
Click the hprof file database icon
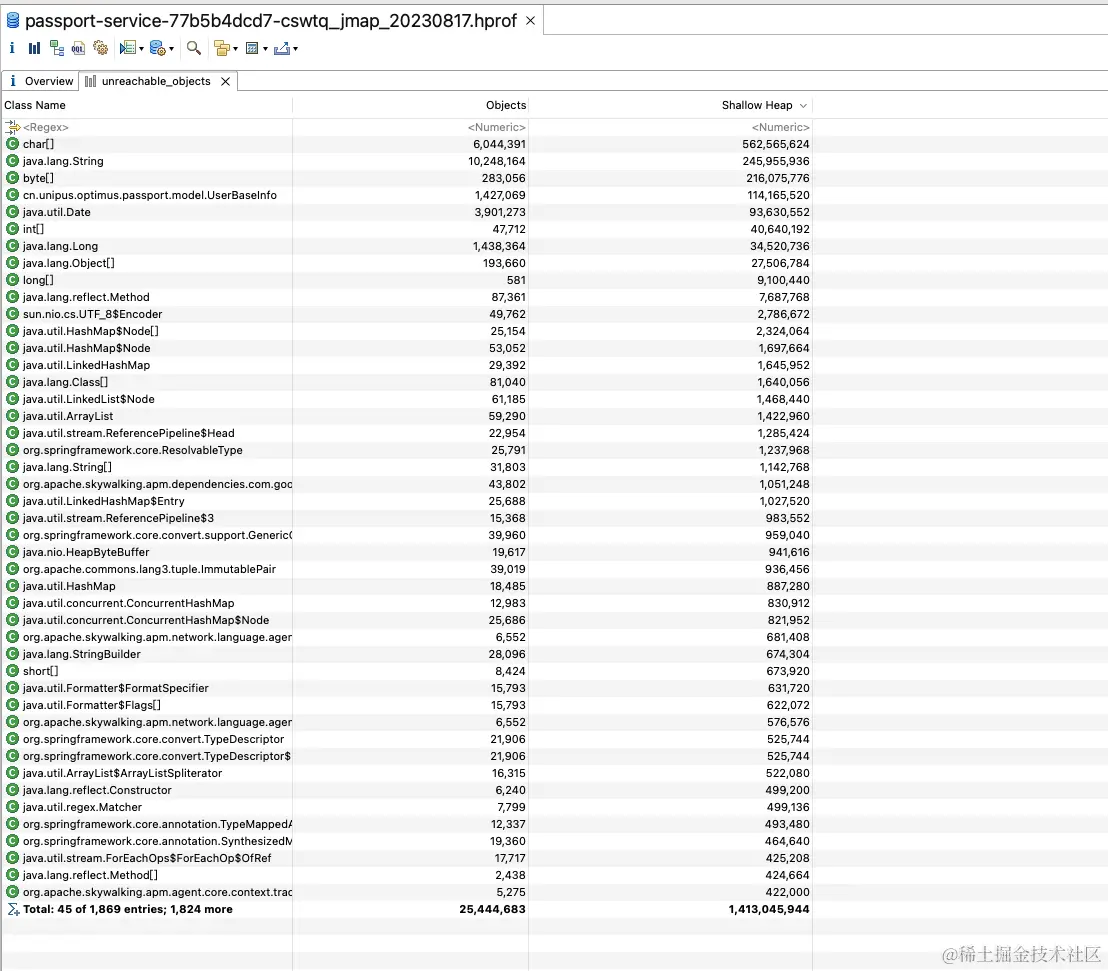click(x=13, y=20)
